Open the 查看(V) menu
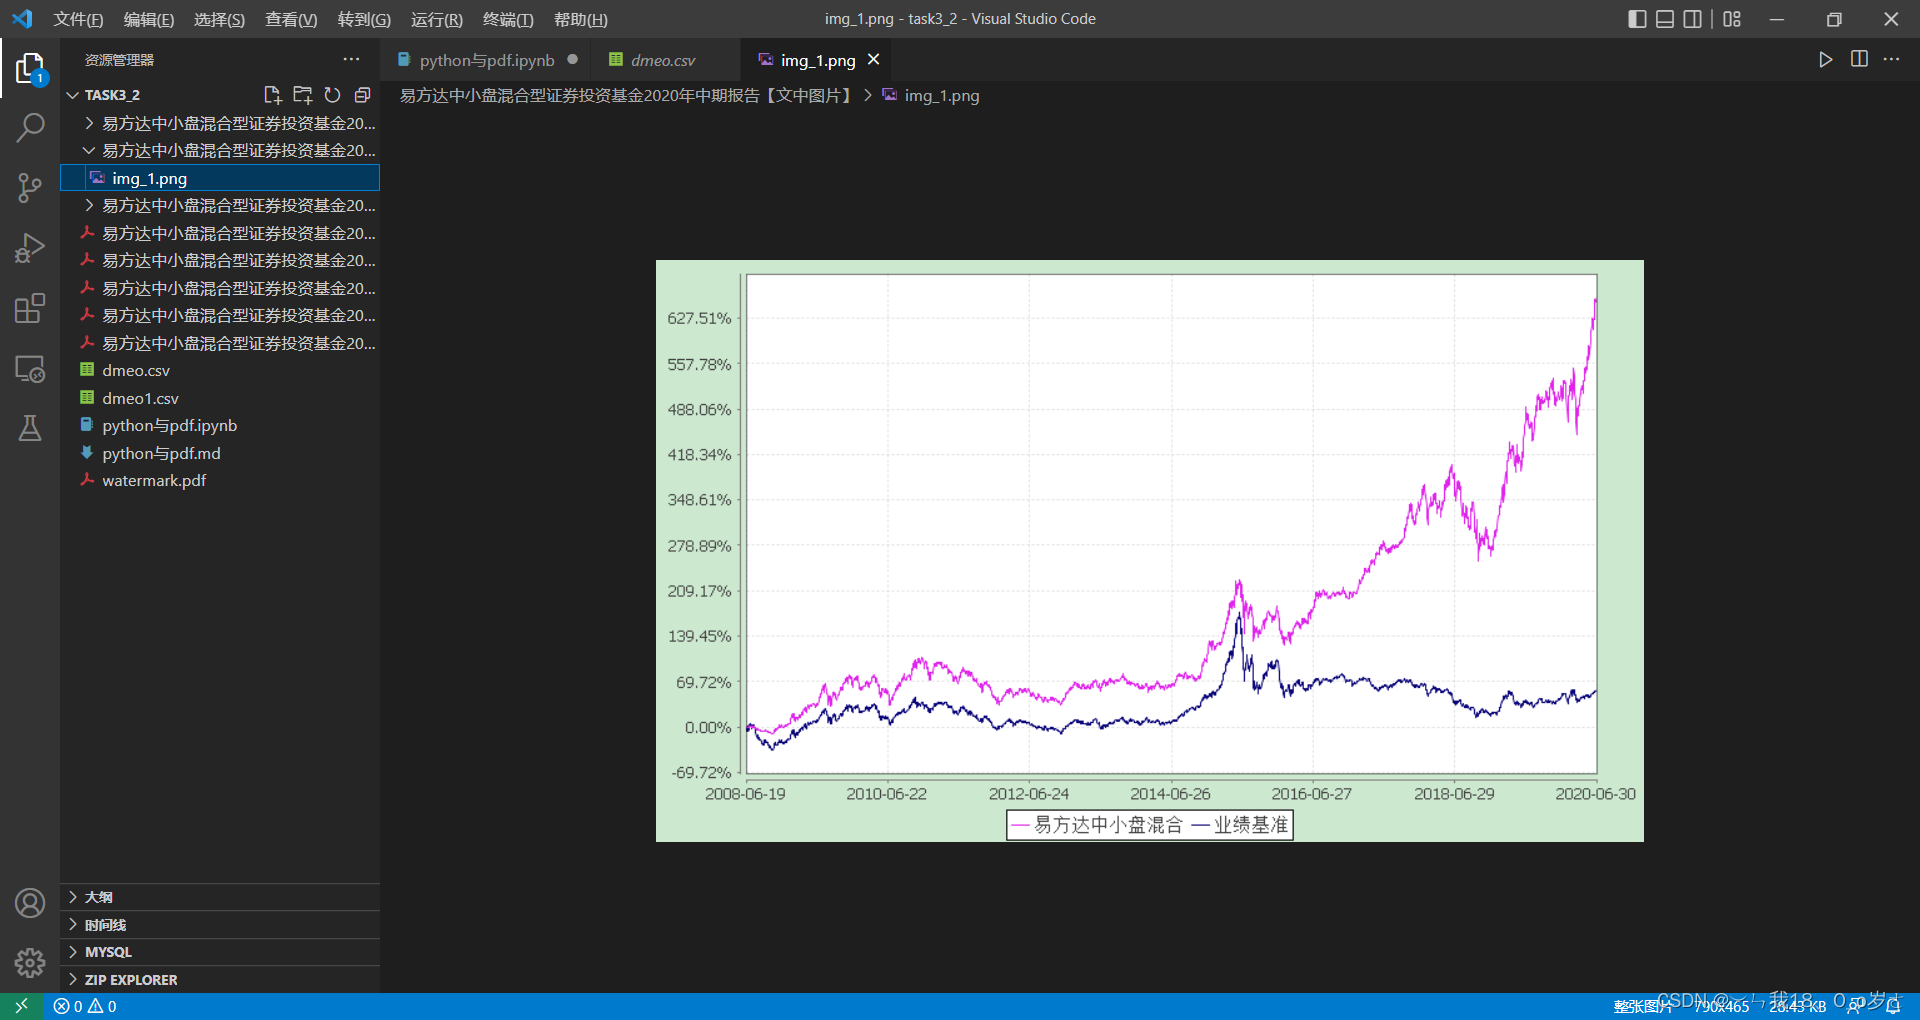 tap(291, 19)
